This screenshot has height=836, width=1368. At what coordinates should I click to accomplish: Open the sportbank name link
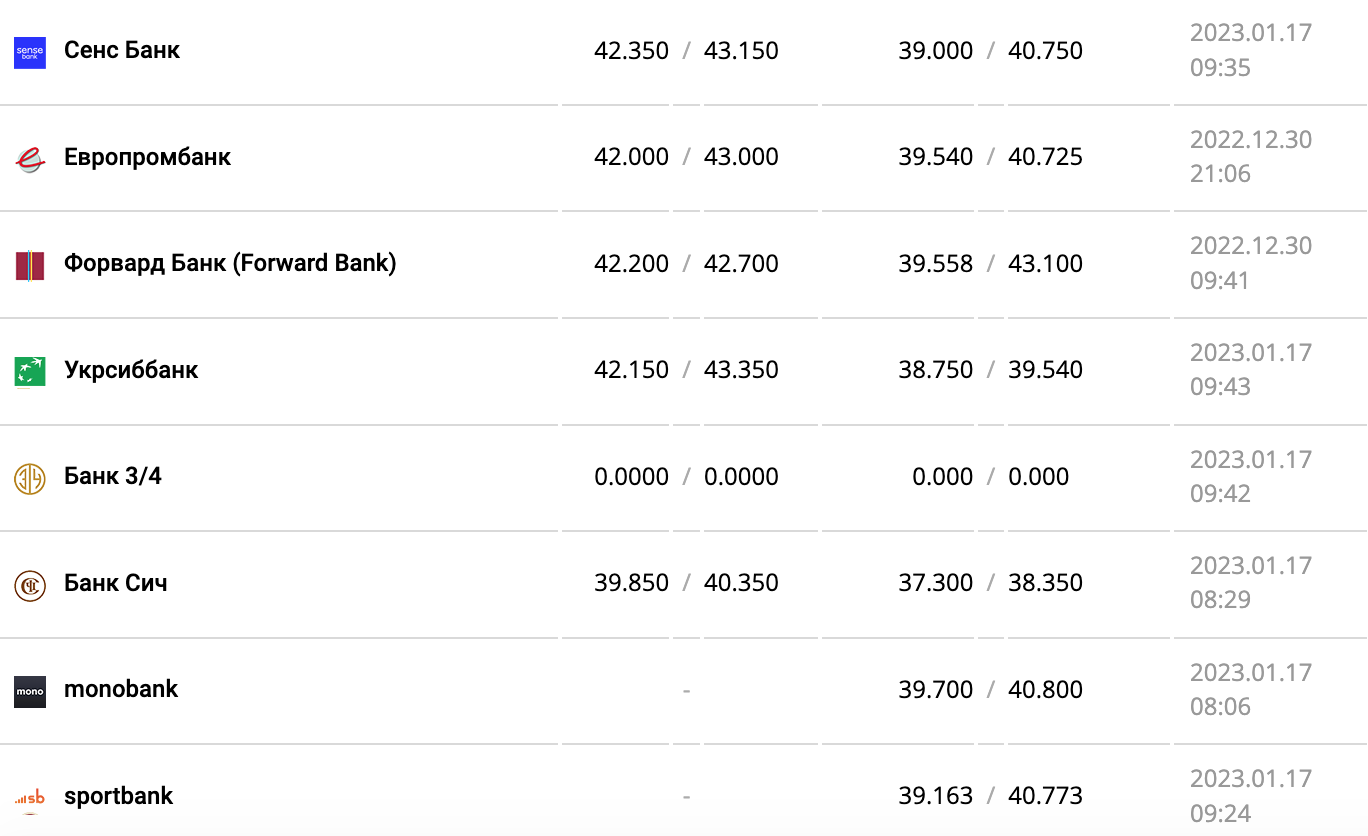pos(118,796)
